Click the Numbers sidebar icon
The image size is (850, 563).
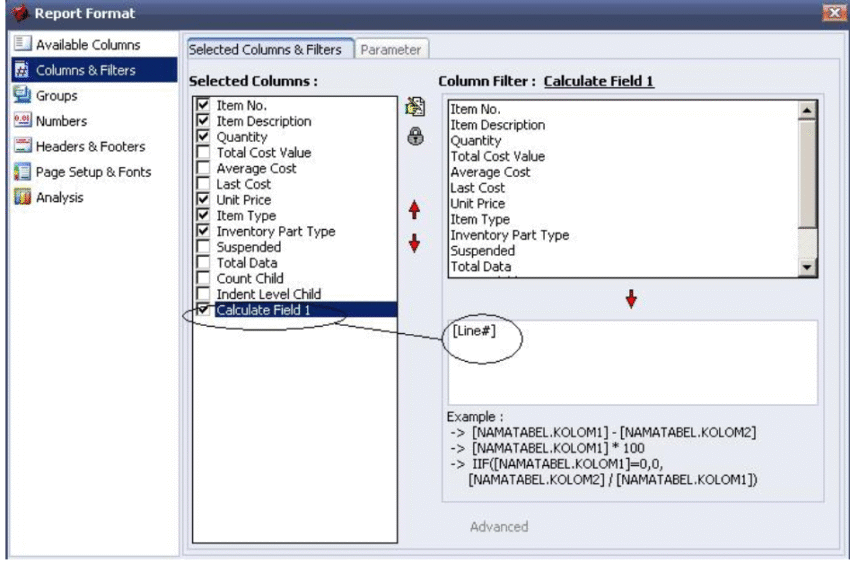[x=22, y=120]
